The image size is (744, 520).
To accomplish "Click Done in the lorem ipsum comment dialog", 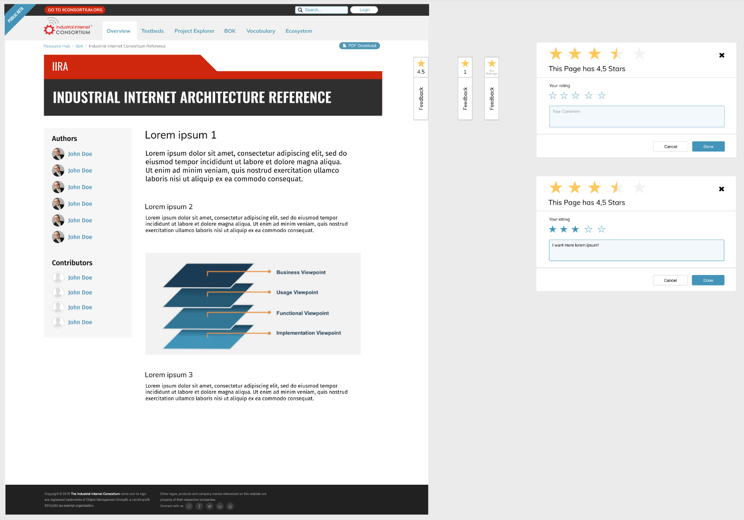I will [x=708, y=280].
